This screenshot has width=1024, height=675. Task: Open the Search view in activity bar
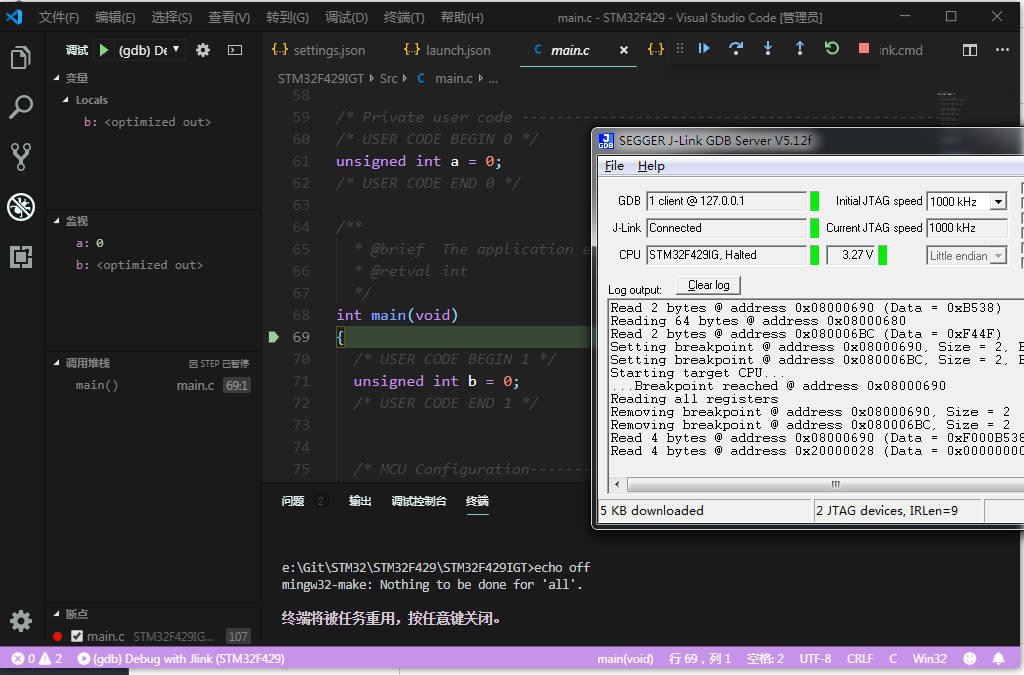pyautogui.click(x=21, y=107)
